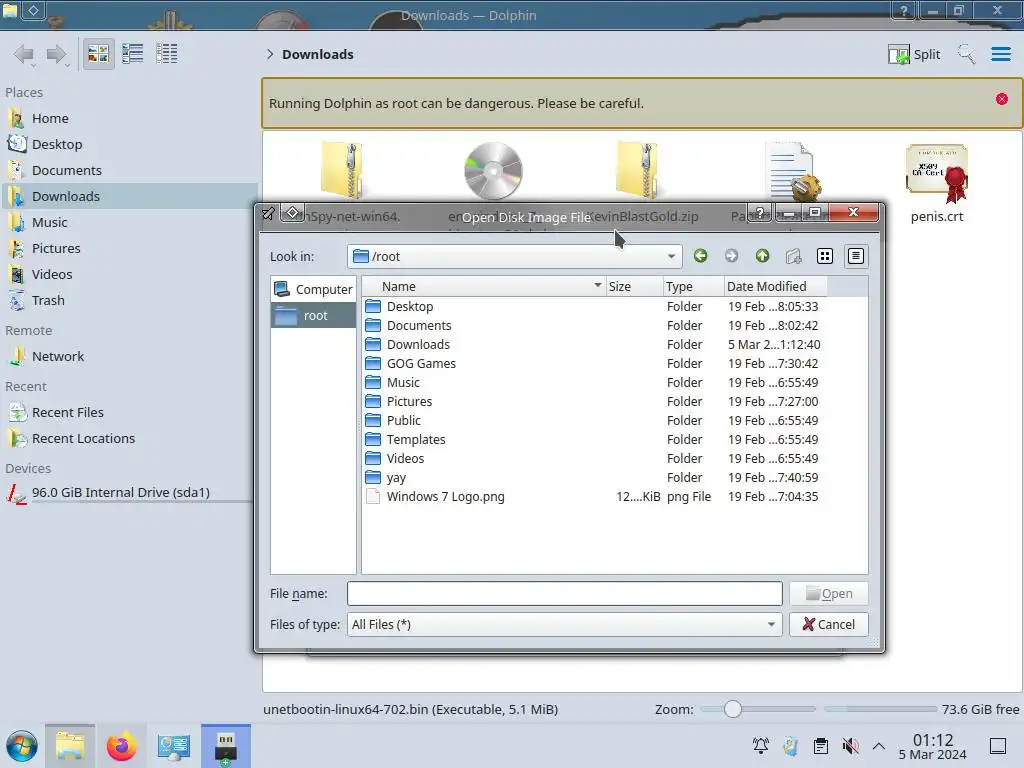
Task: Switch Dolphin to Compact view mode
Action: pyautogui.click(x=133, y=54)
